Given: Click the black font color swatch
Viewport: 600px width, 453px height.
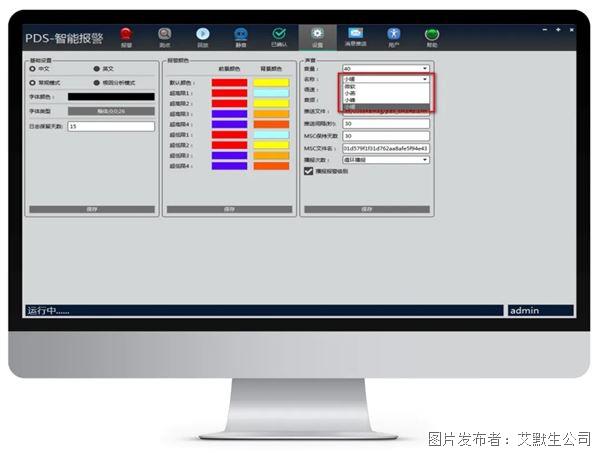Looking at the screenshot, I should point(111,97).
